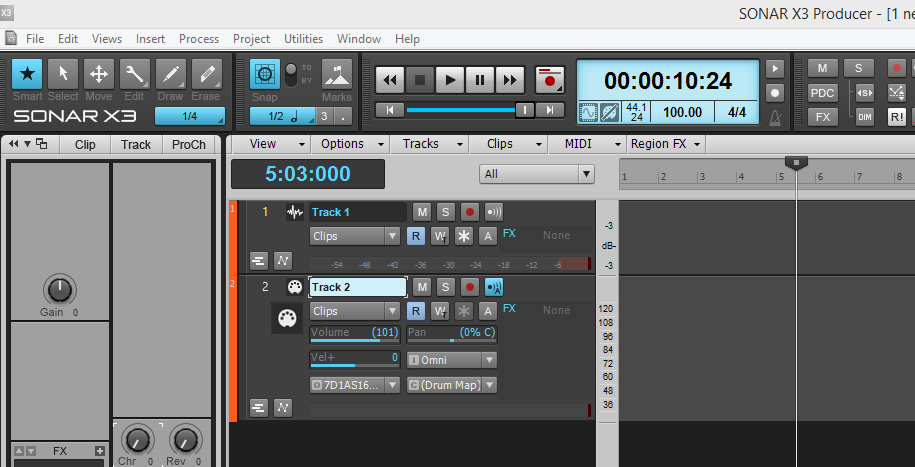The height and width of the screenshot is (467, 915).
Task: Open the Utilities menu
Action: coord(303,39)
